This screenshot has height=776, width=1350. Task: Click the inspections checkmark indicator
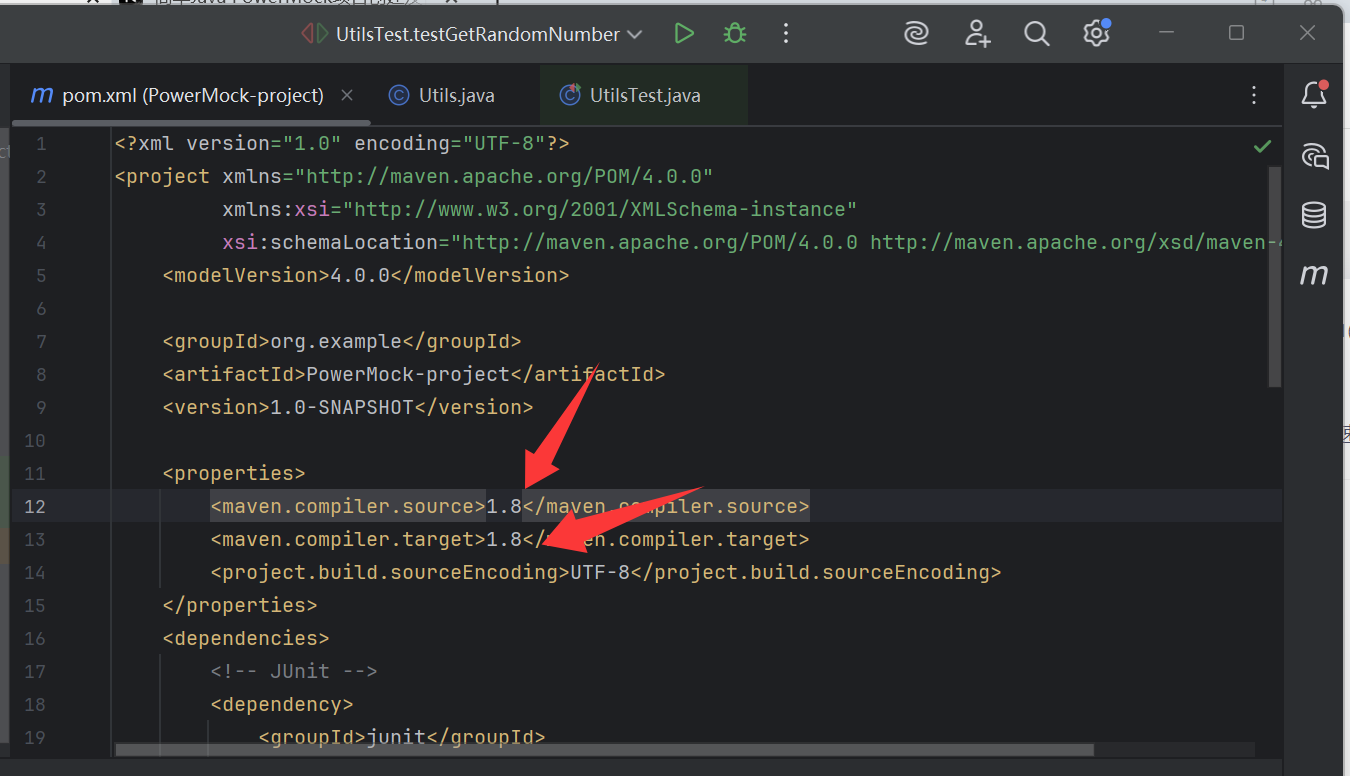tap(1262, 145)
